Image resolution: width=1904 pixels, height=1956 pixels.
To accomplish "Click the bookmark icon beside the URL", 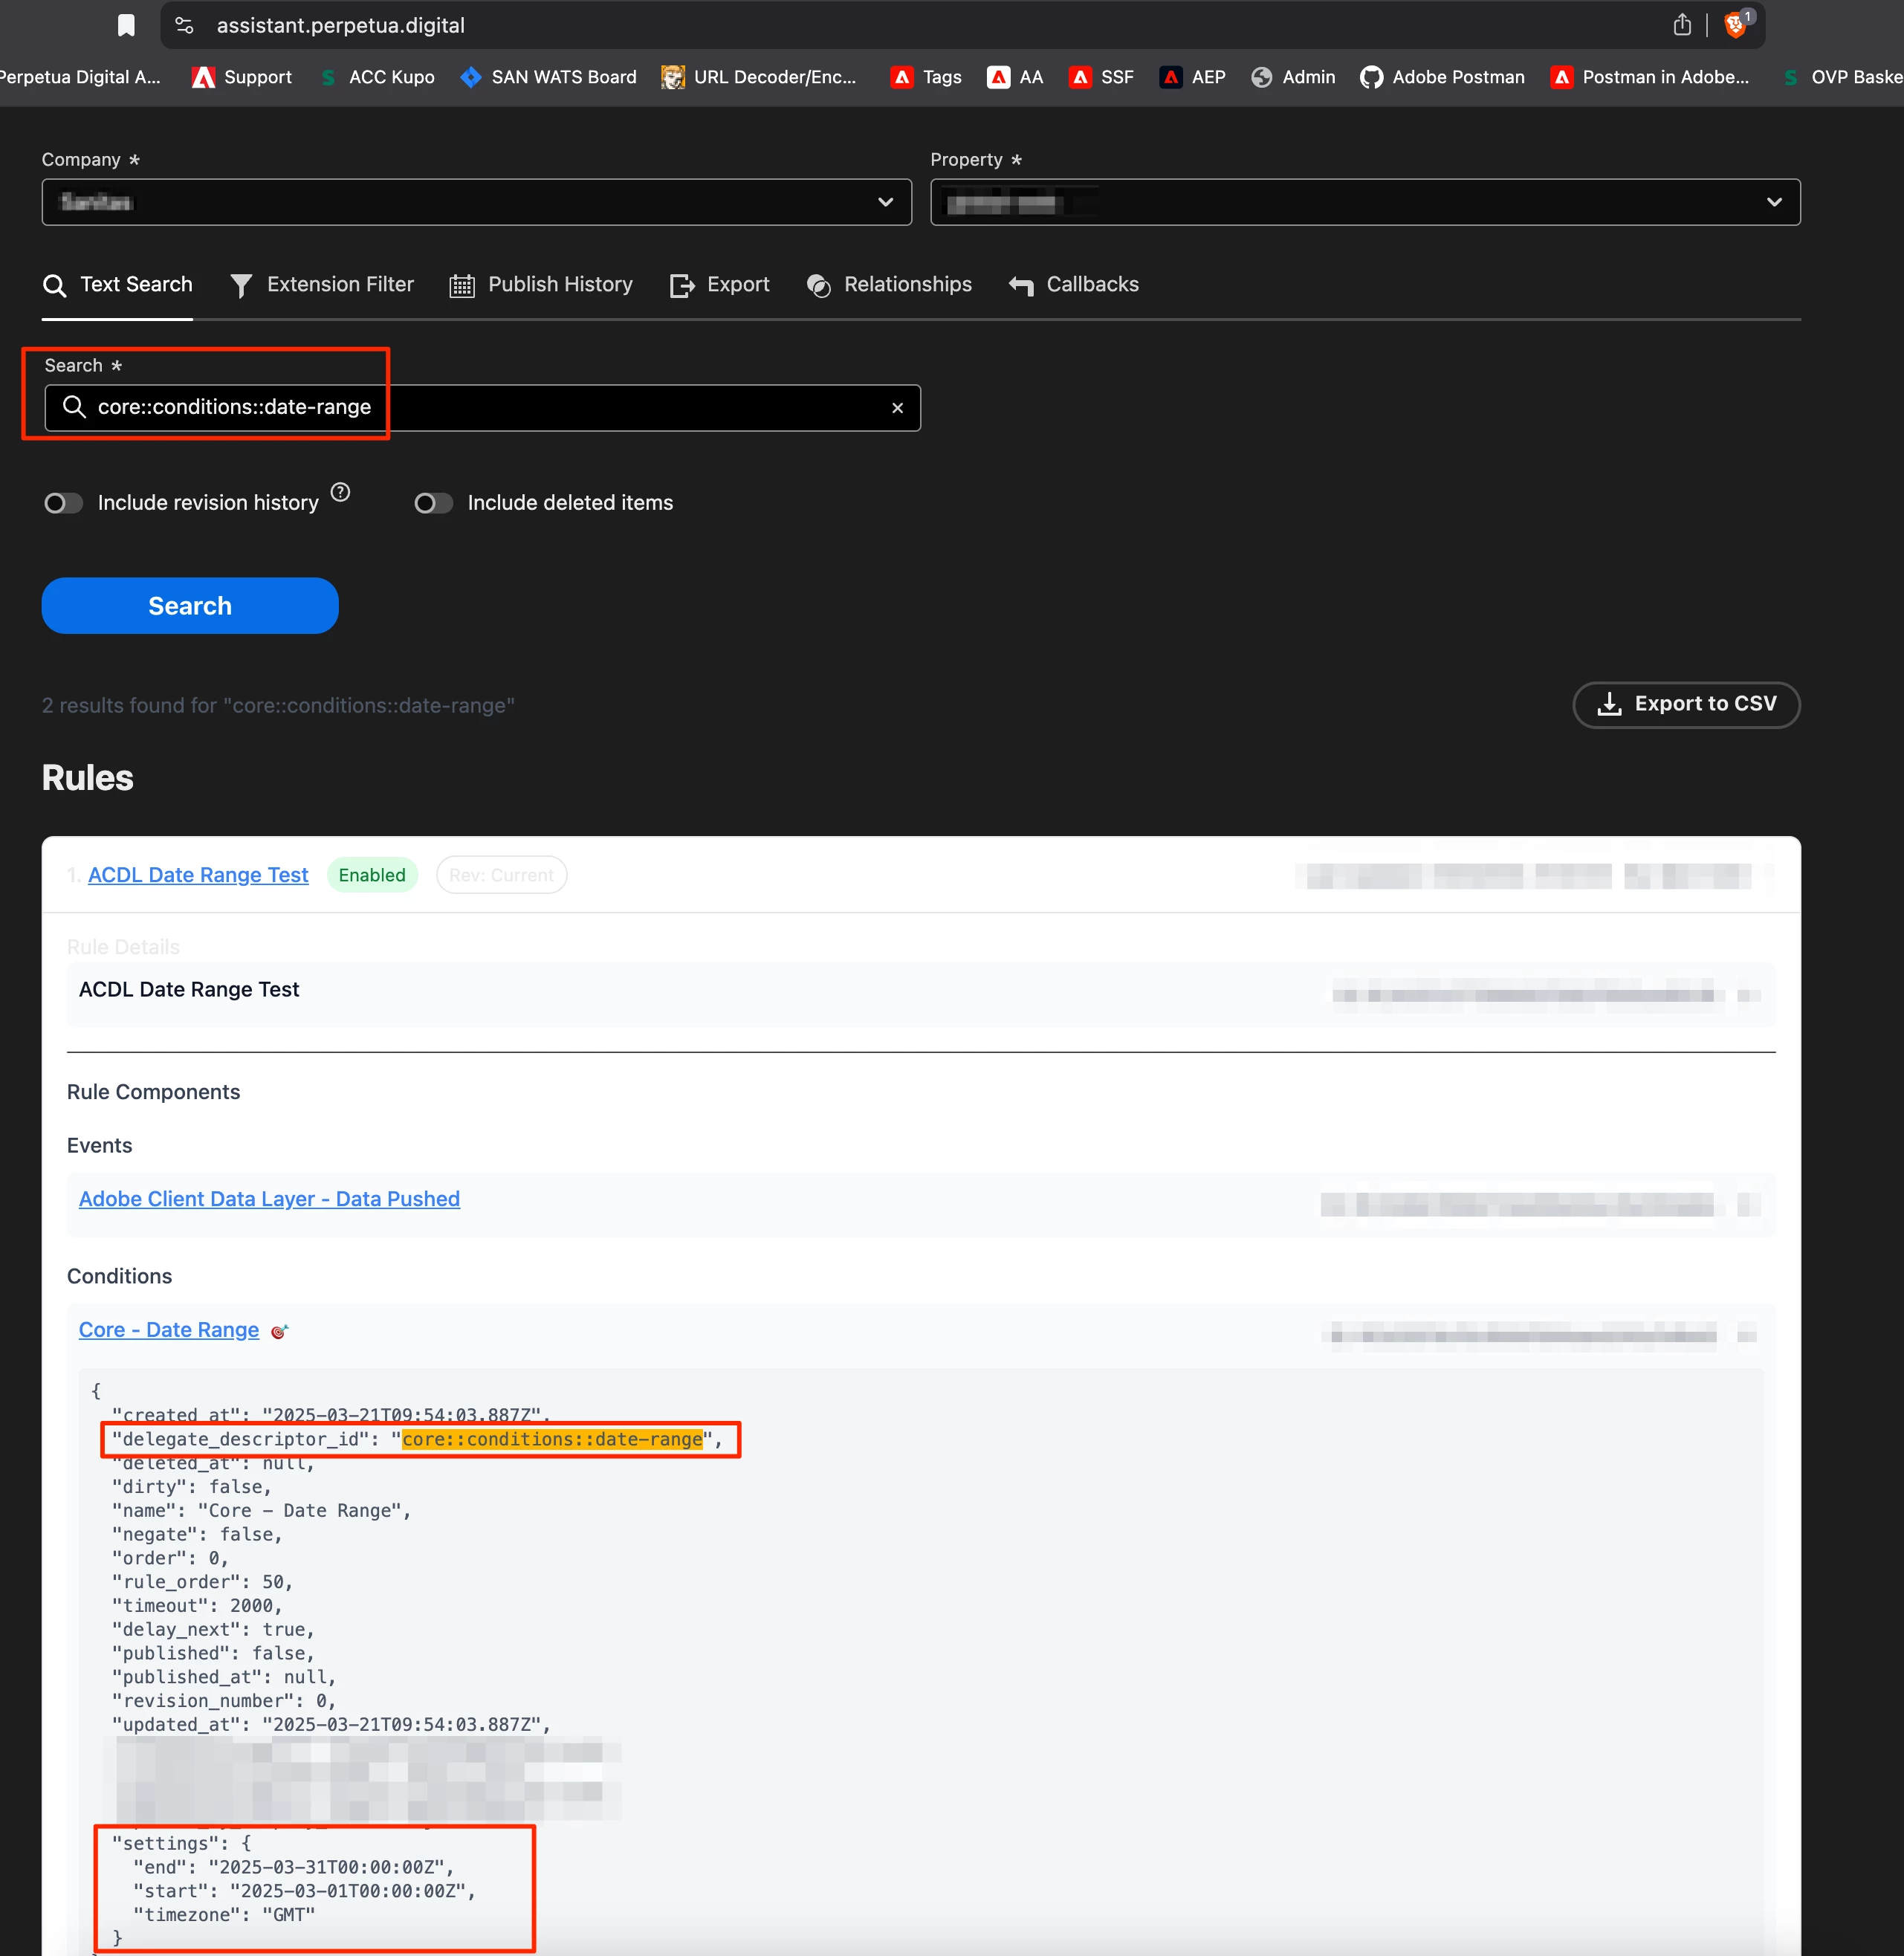I will (126, 25).
